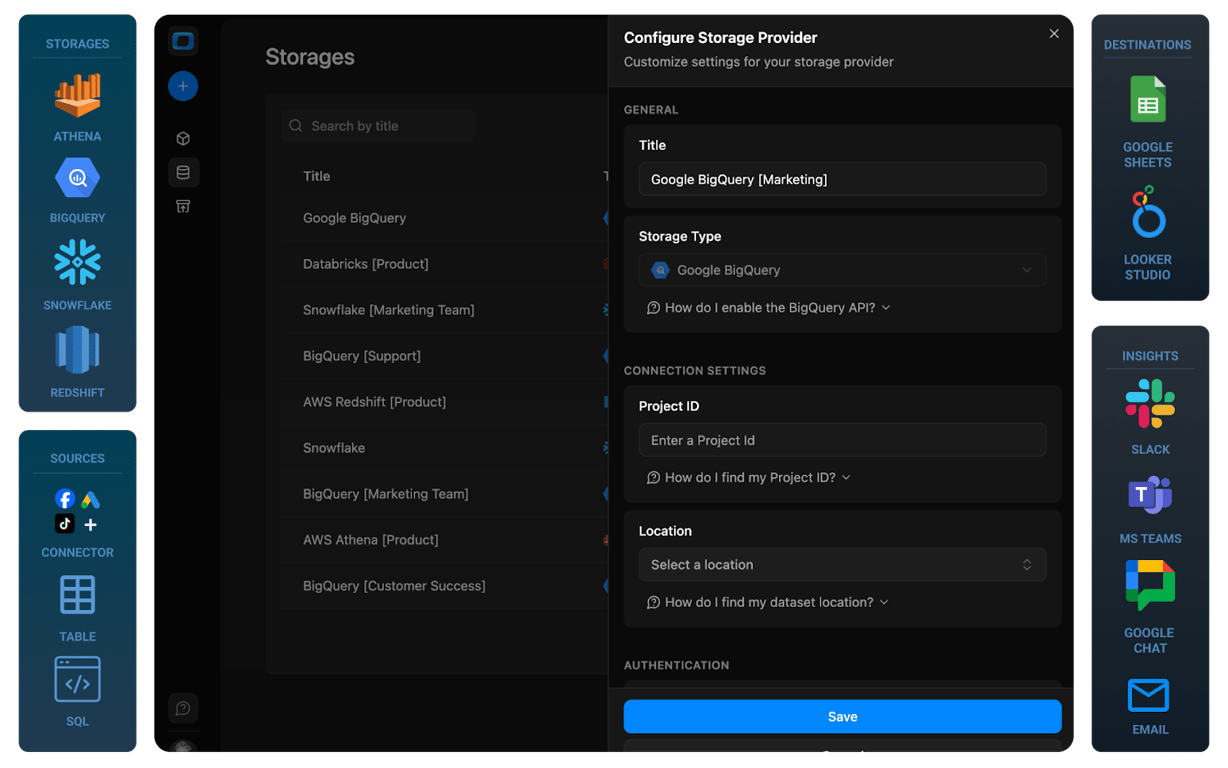Expand How do I enable the BigQuery API

pyautogui.click(x=769, y=308)
